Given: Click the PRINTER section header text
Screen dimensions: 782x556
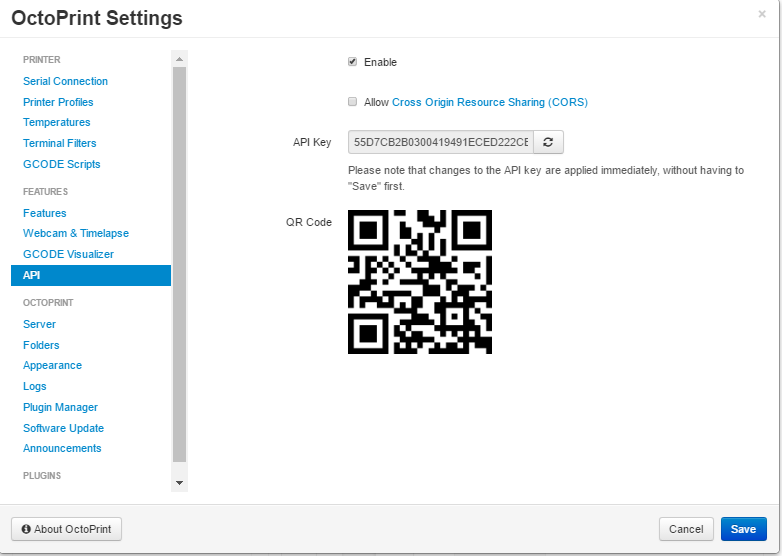Looking at the screenshot, I should pos(41,60).
